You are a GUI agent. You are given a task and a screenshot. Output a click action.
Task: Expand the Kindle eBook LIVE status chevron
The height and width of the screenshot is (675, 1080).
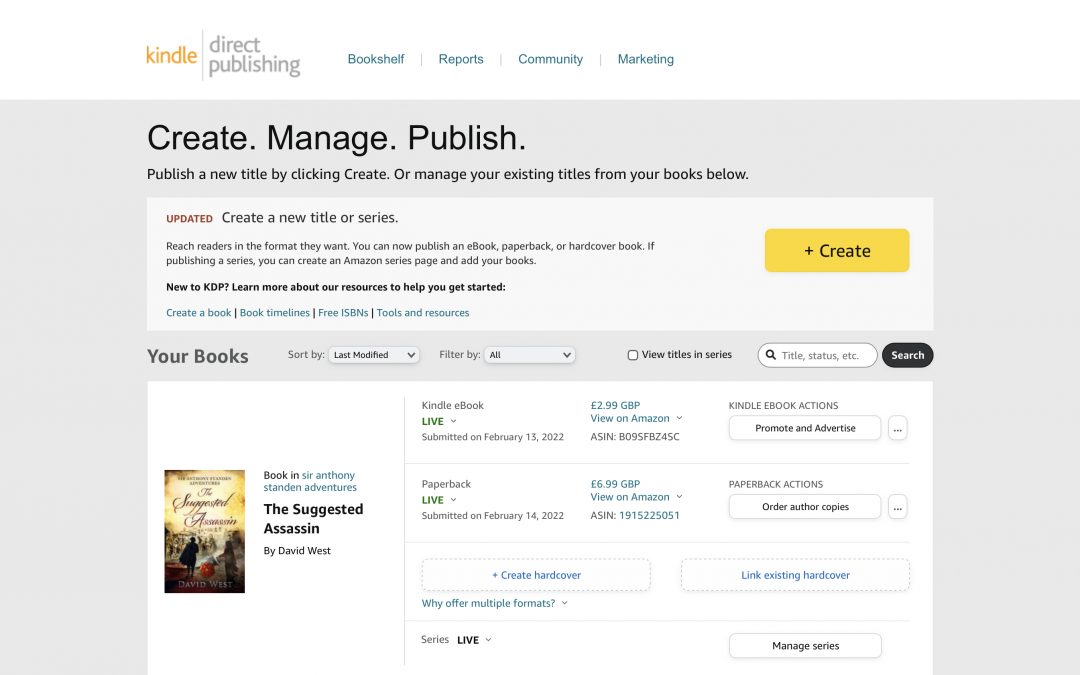[453, 421]
